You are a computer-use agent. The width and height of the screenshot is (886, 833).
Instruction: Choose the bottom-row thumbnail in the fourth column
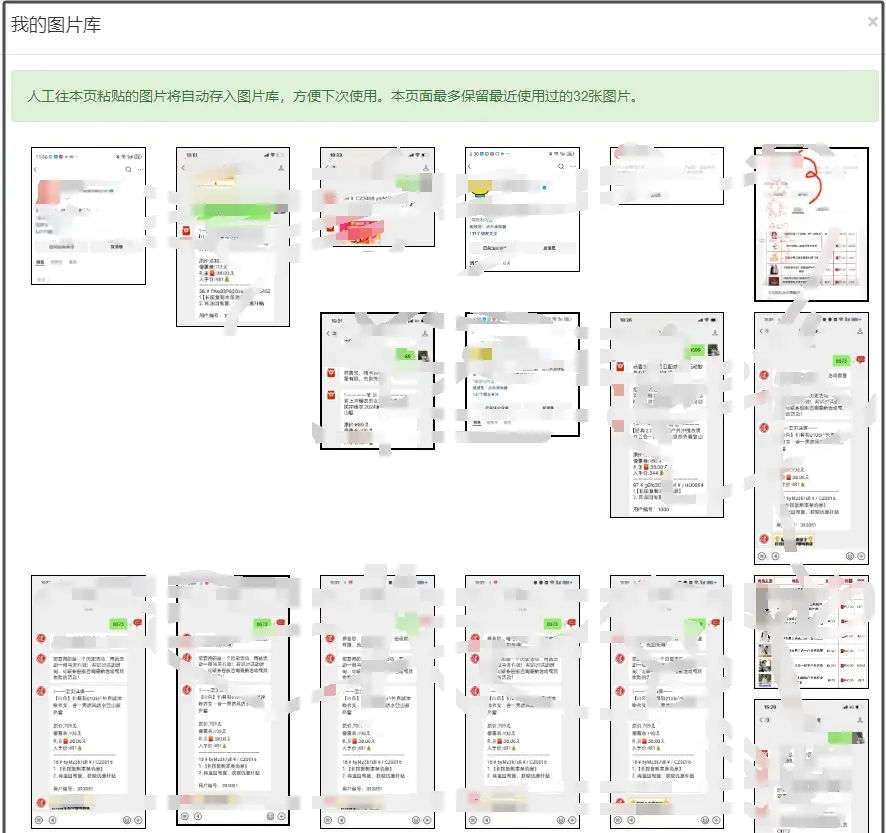coord(522,702)
